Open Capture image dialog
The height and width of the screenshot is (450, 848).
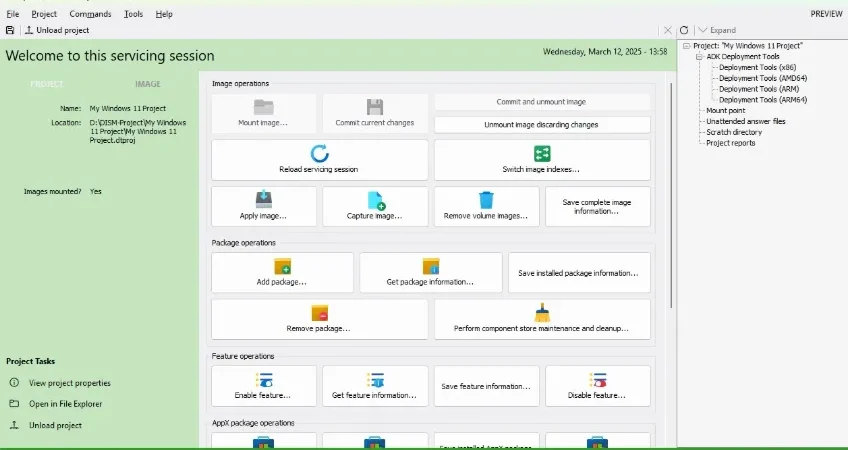pos(375,207)
